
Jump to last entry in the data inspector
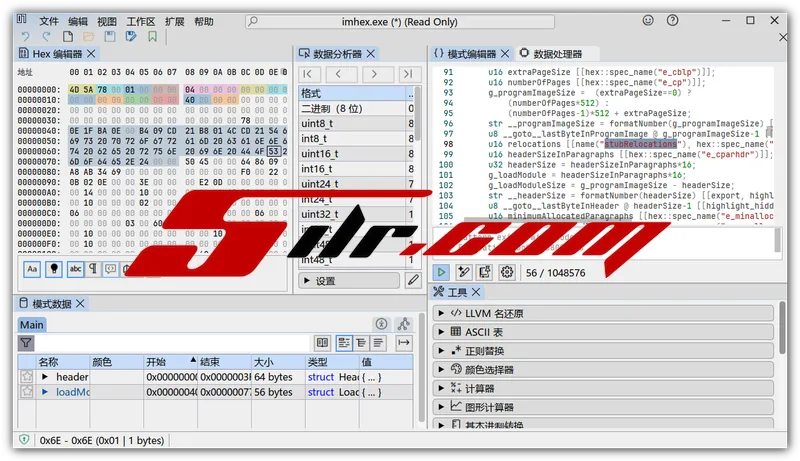pyautogui.click(x=409, y=74)
